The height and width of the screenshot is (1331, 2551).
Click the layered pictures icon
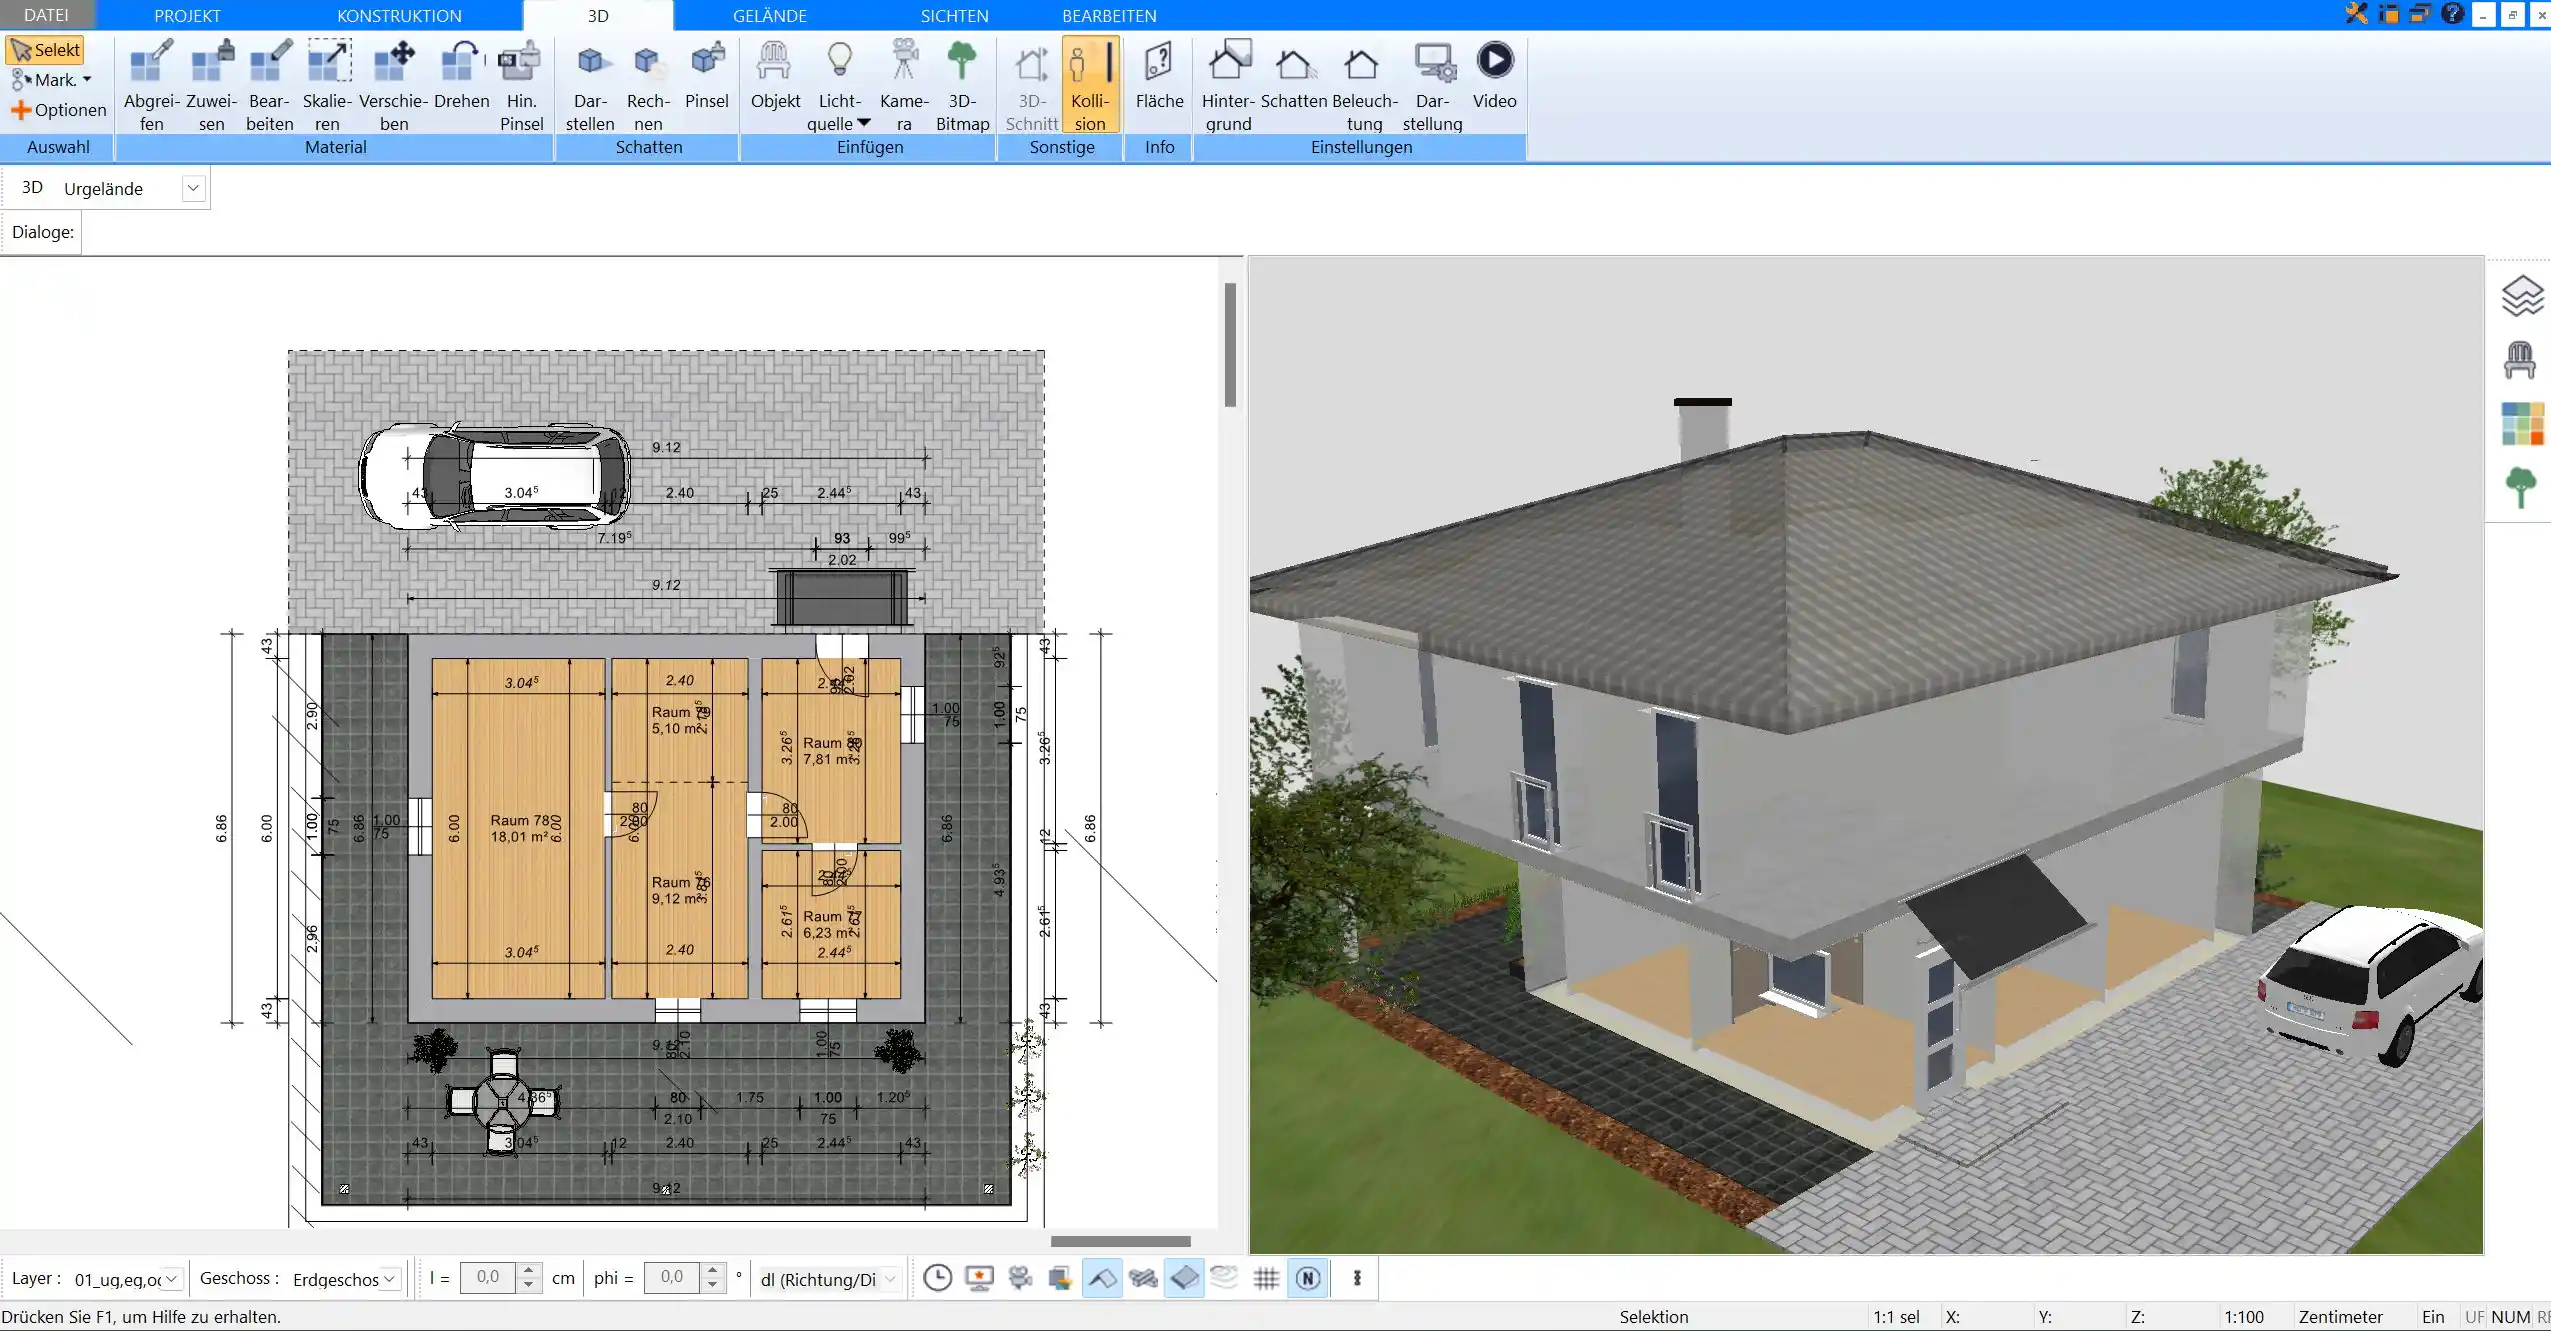click(x=1060, y=1278)
